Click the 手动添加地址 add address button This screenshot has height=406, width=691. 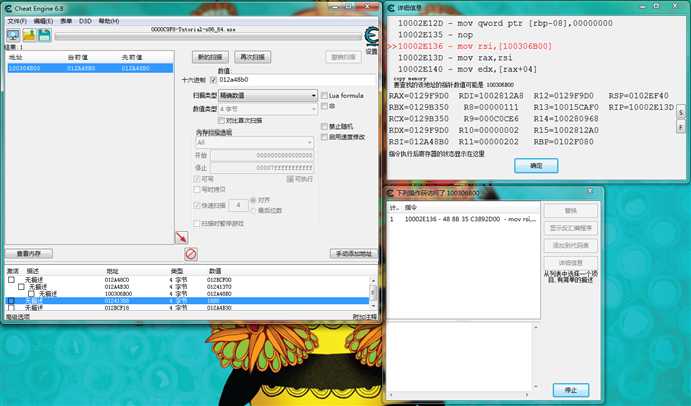(354, 253)
